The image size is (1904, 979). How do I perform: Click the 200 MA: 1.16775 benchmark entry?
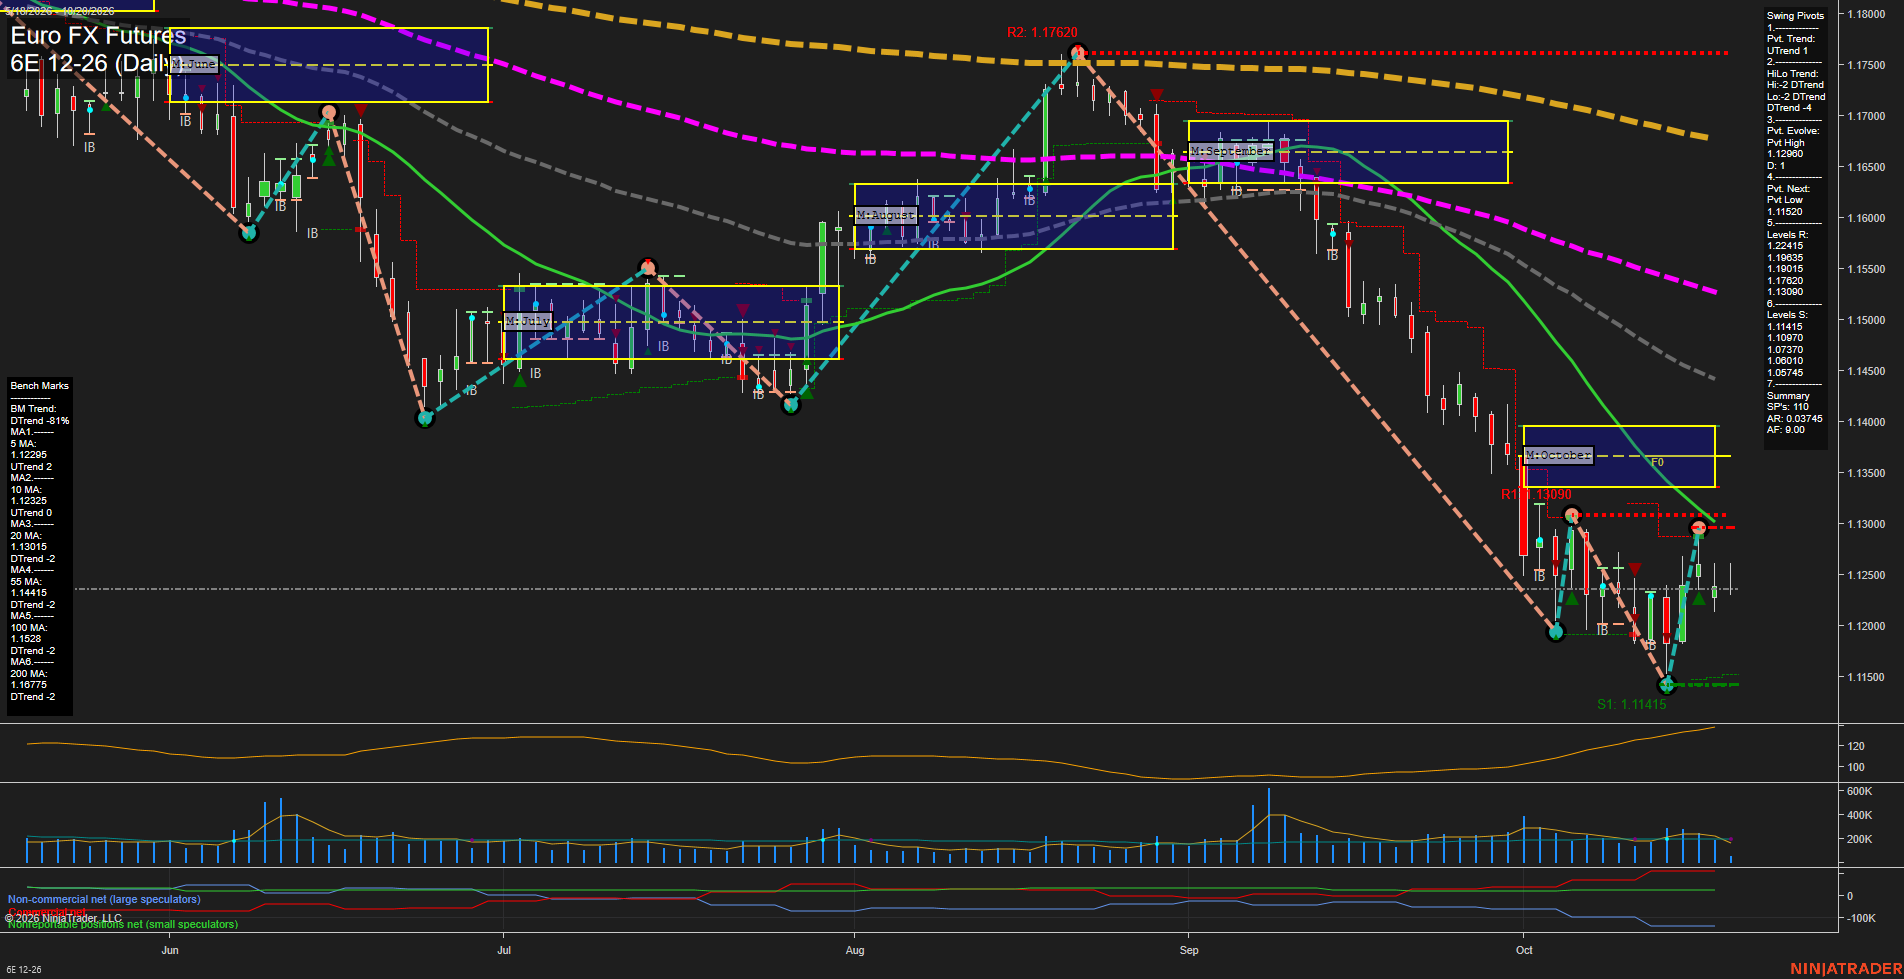coord(29,679)
